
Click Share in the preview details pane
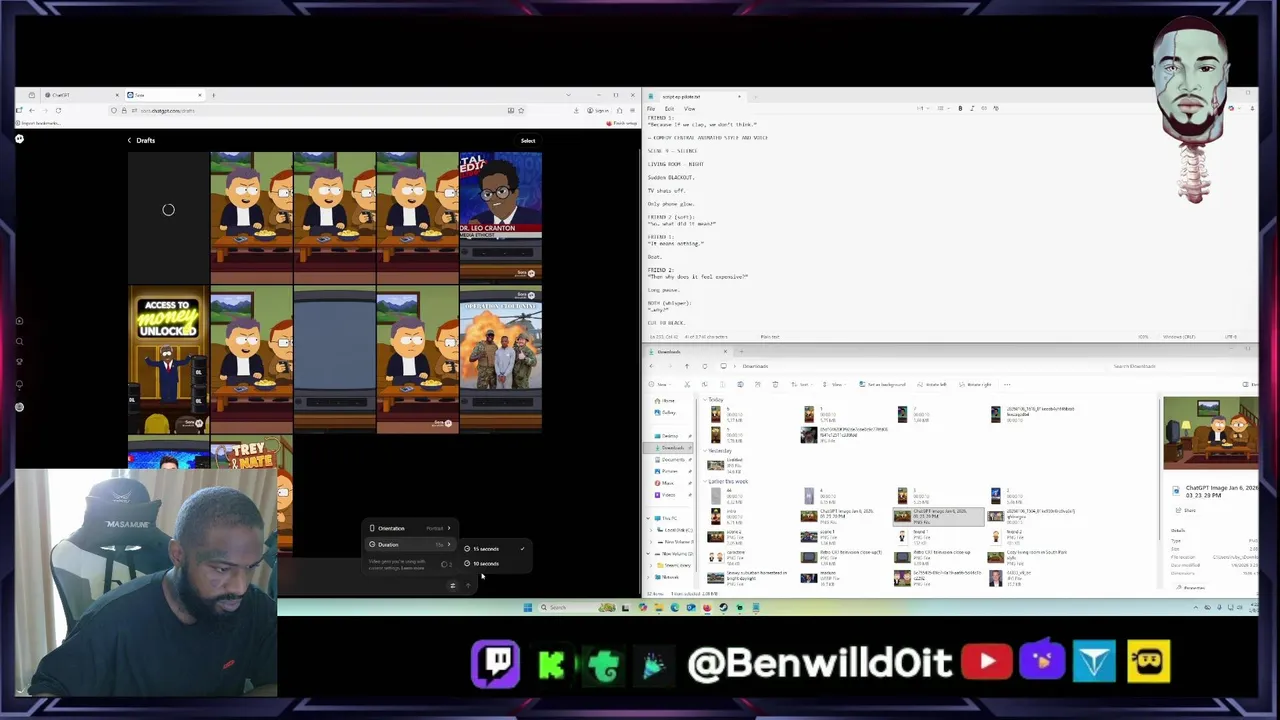(x=1186, y=511)
